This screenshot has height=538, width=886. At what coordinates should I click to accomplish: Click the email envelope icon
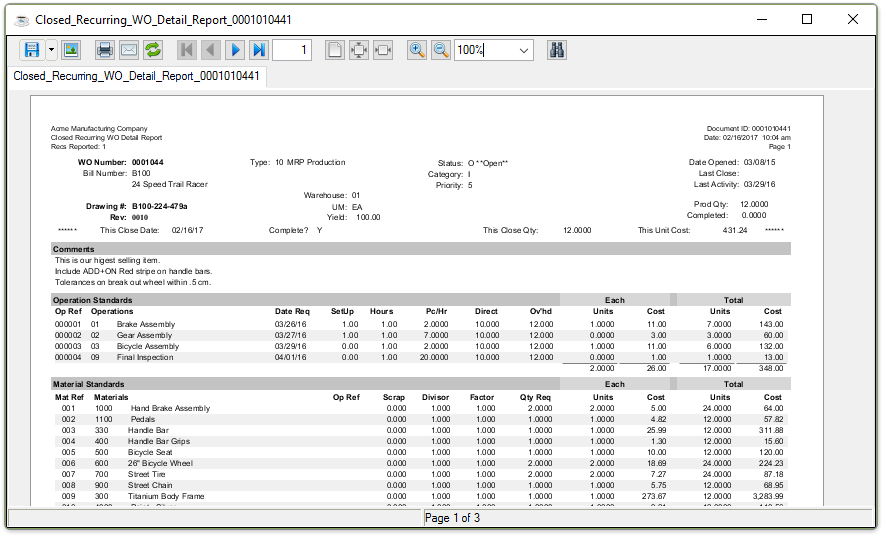tap(129, 50)
